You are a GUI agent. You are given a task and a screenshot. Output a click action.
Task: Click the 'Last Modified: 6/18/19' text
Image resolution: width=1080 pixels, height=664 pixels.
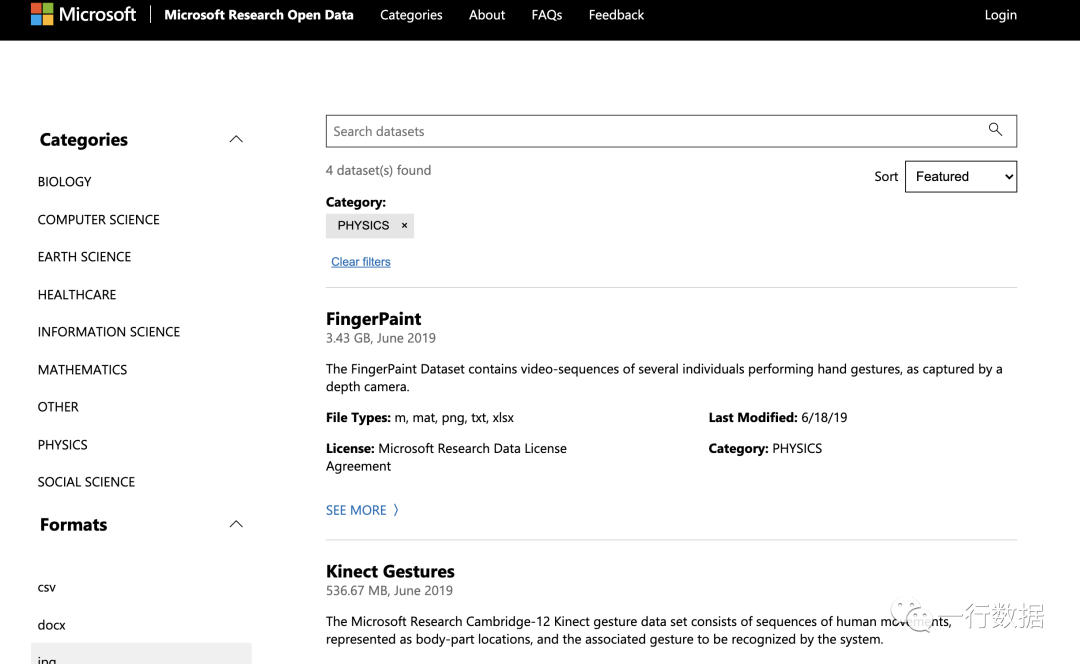pos(778,417)
